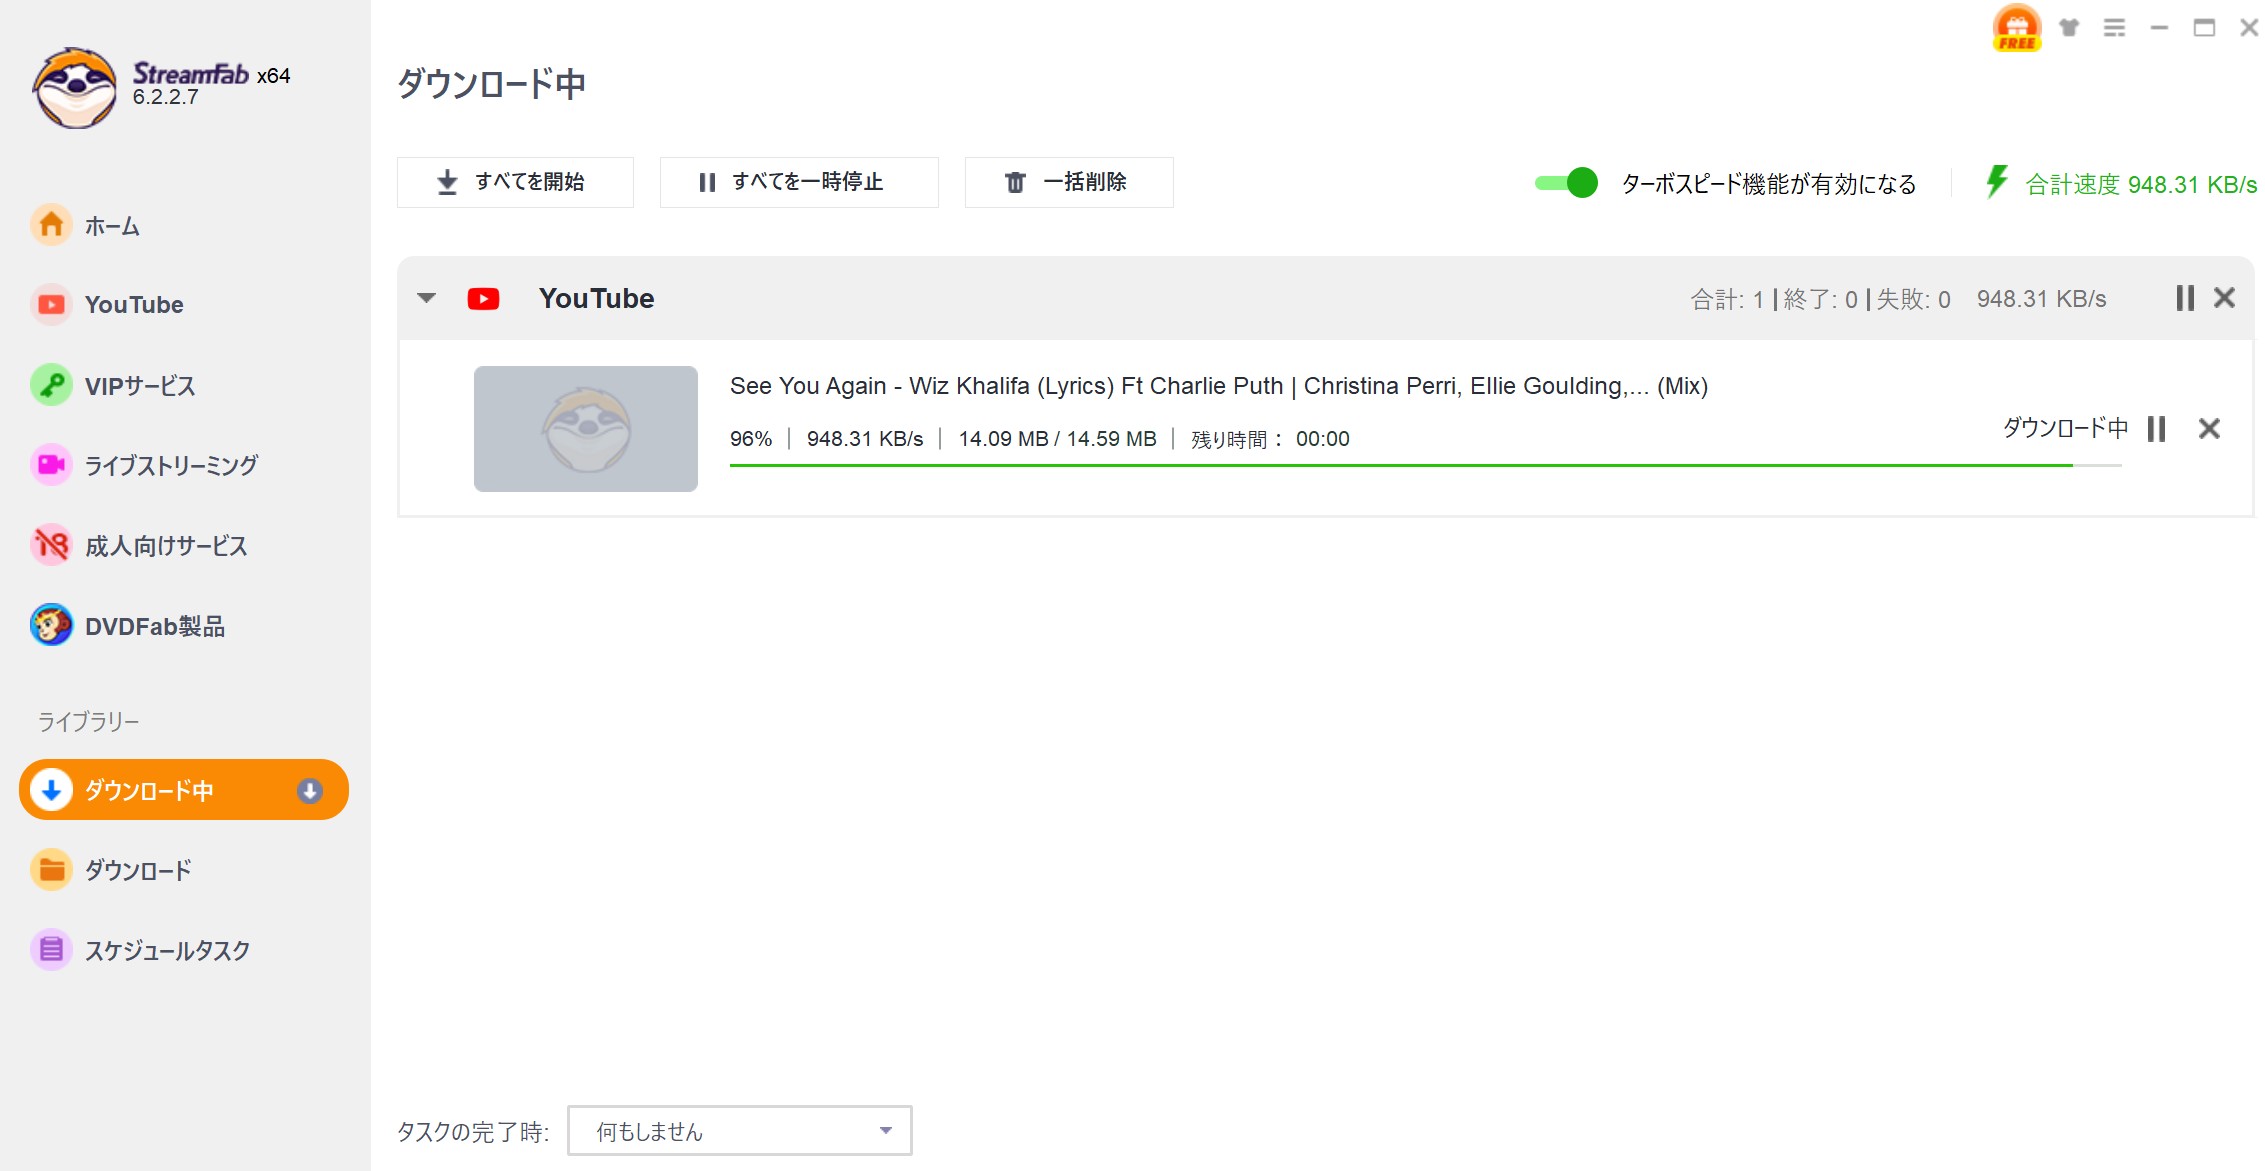Collapse the YouTube download group
The width and height of the screenshot is (2265, 1171).
[x=427, y=298]
